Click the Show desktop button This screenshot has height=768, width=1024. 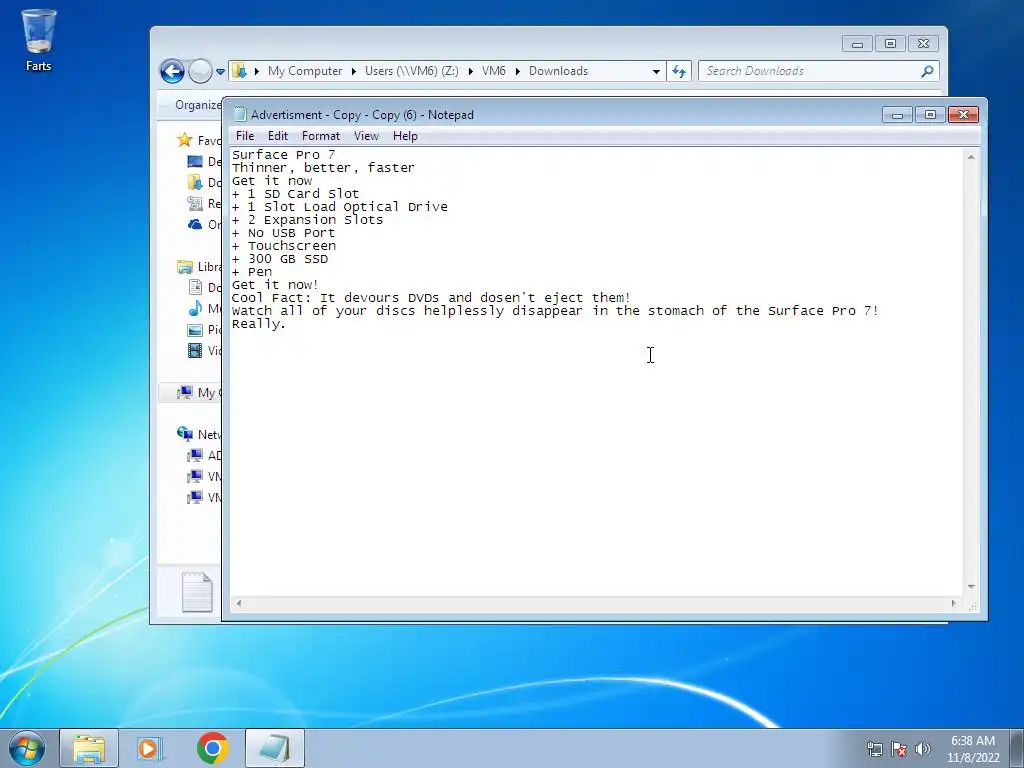click(1018, 748)
